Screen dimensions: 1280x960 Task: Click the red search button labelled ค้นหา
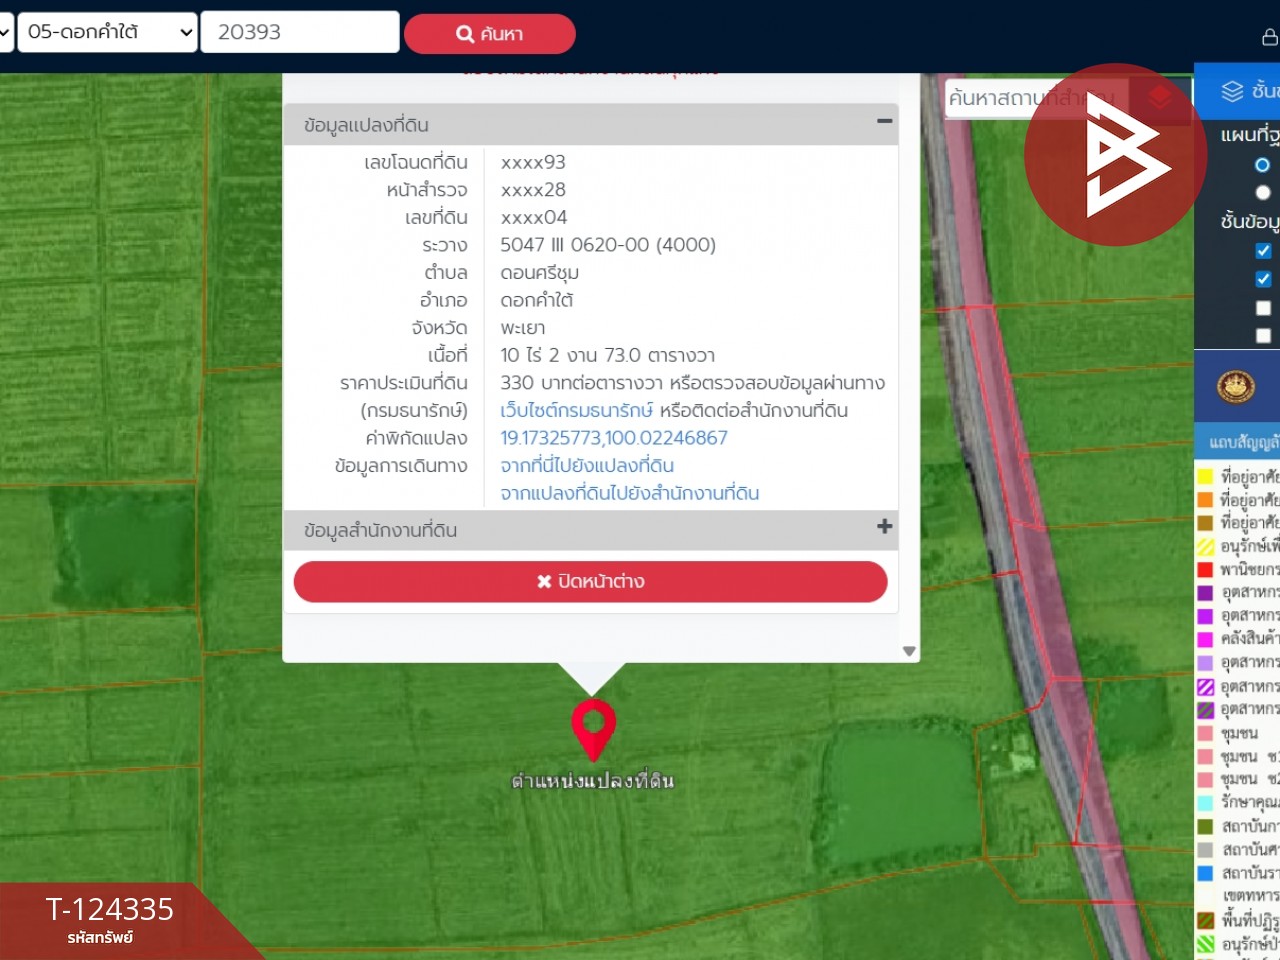pyautogui.click(x=489, y=34)
